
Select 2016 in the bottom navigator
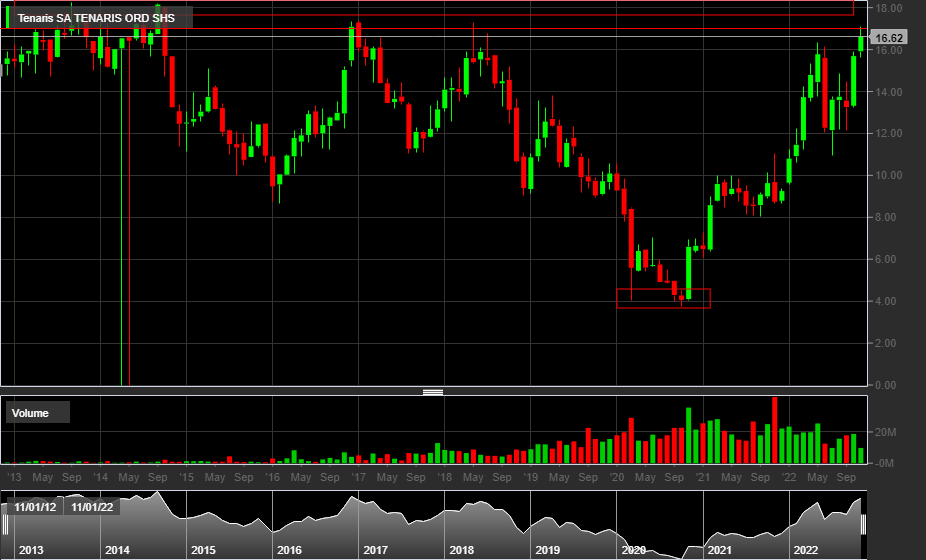tap(289, 550)
